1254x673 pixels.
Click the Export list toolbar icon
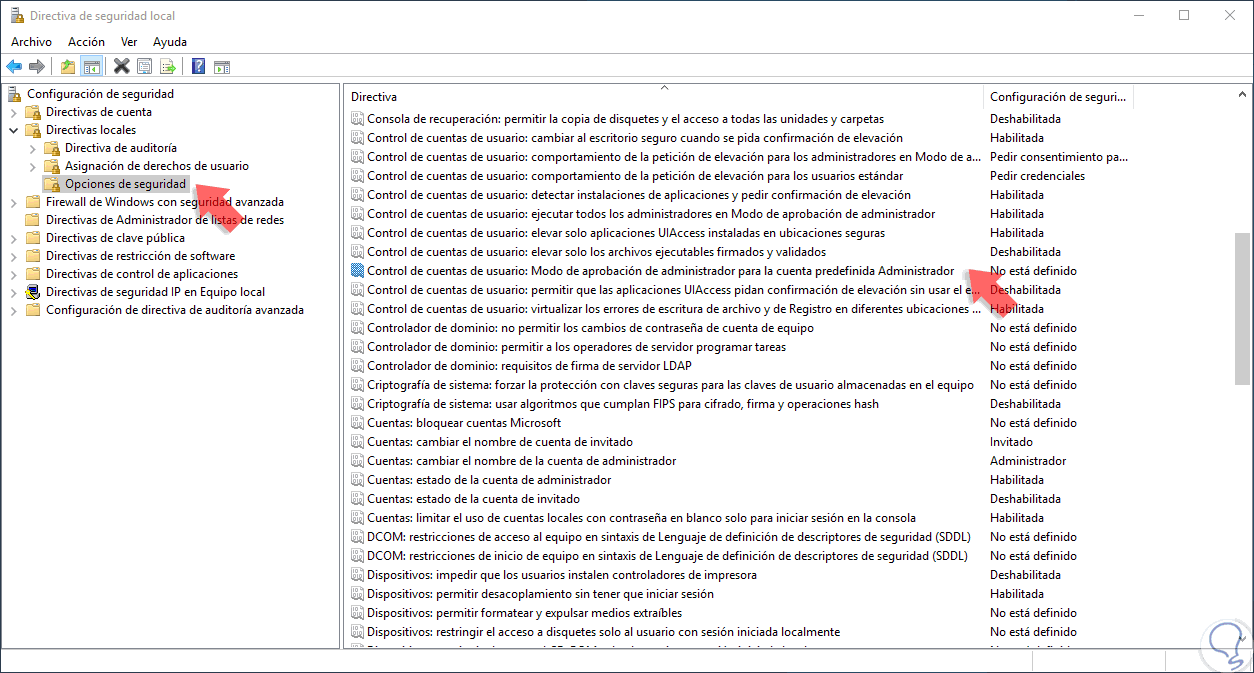tap(168, 67)
